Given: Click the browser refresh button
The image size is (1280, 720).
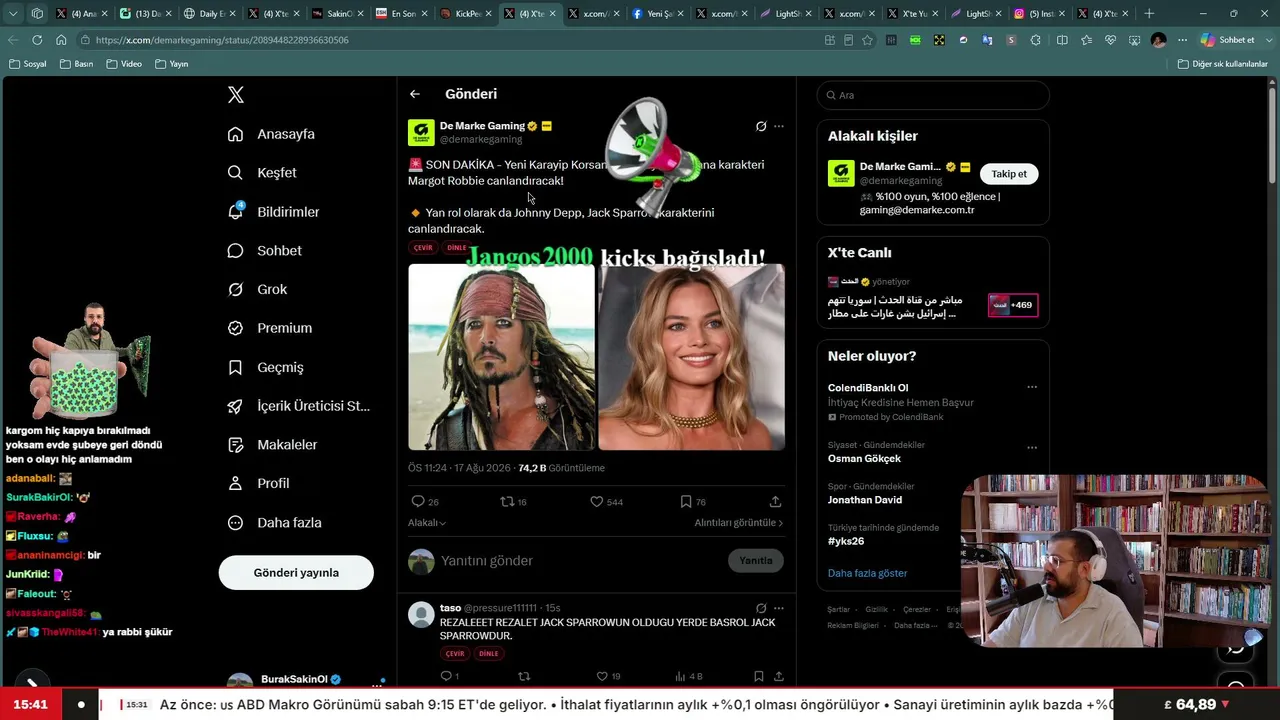Looking at the screenshot, I should (37, 40).
